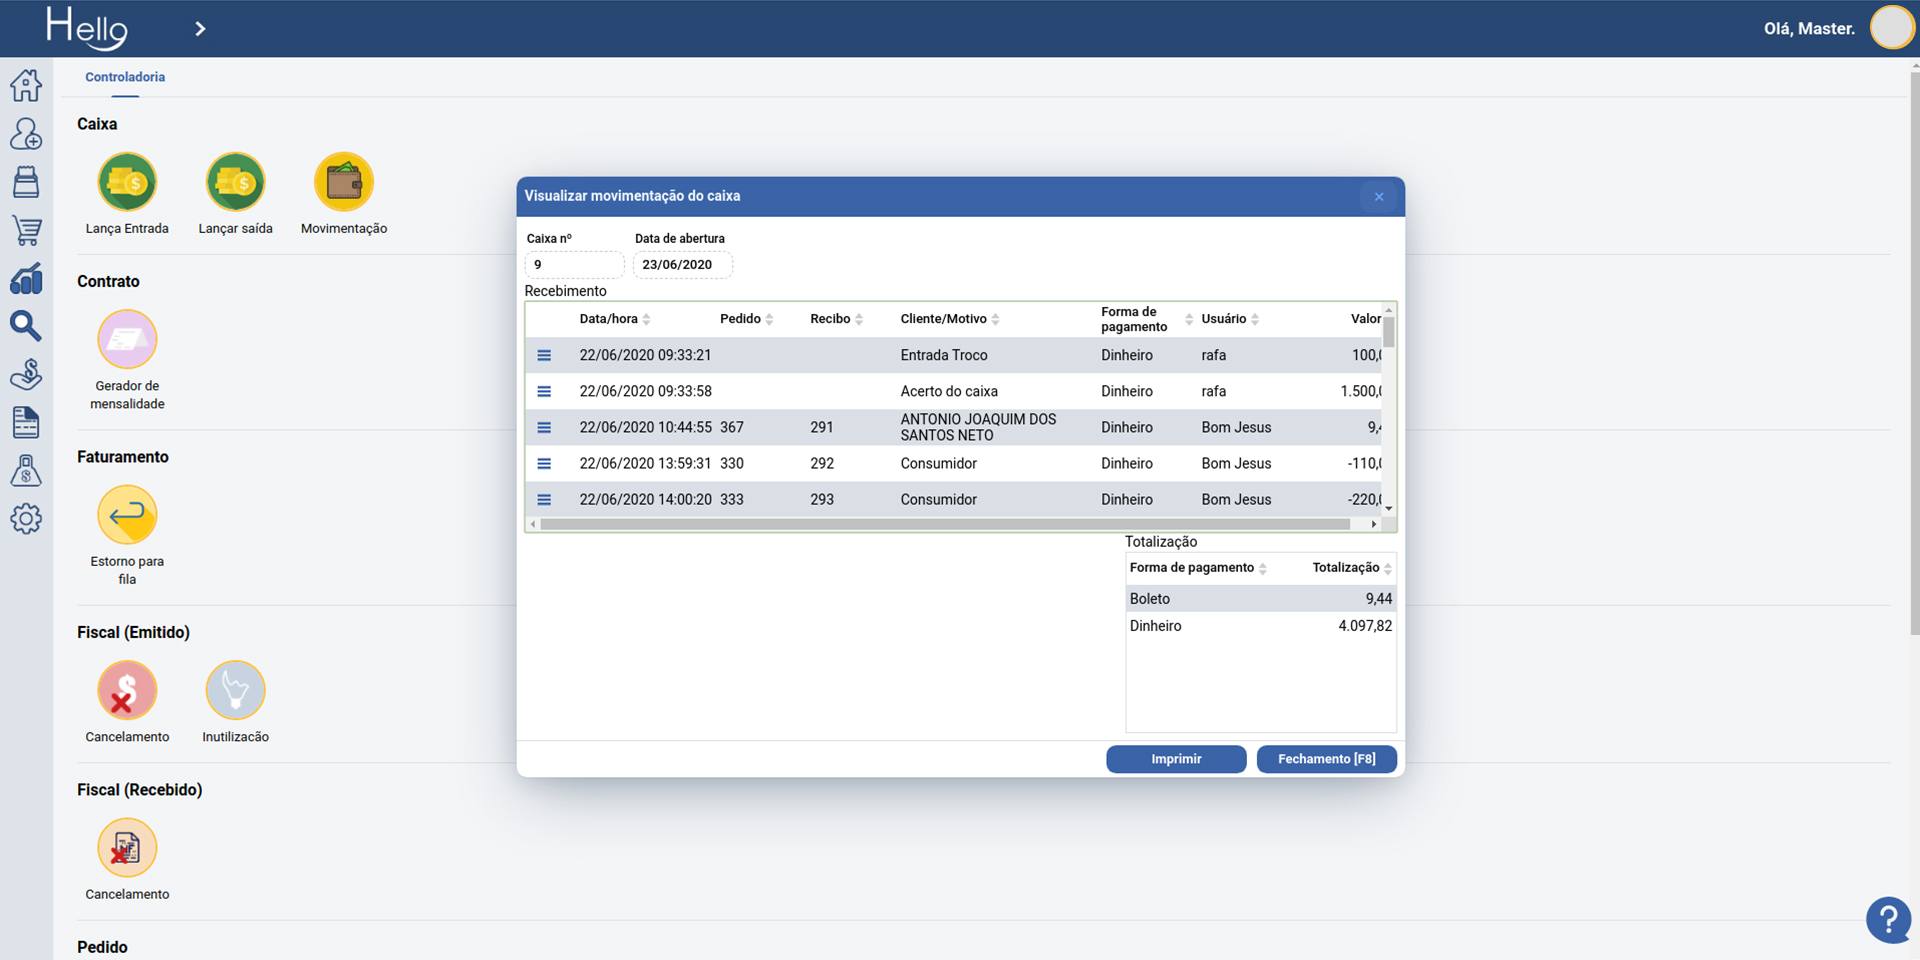This screenshot has height=960, width=1920.
Task: Open Inutilização under Fiscal (Emitido)
Action: coord(235,690)
